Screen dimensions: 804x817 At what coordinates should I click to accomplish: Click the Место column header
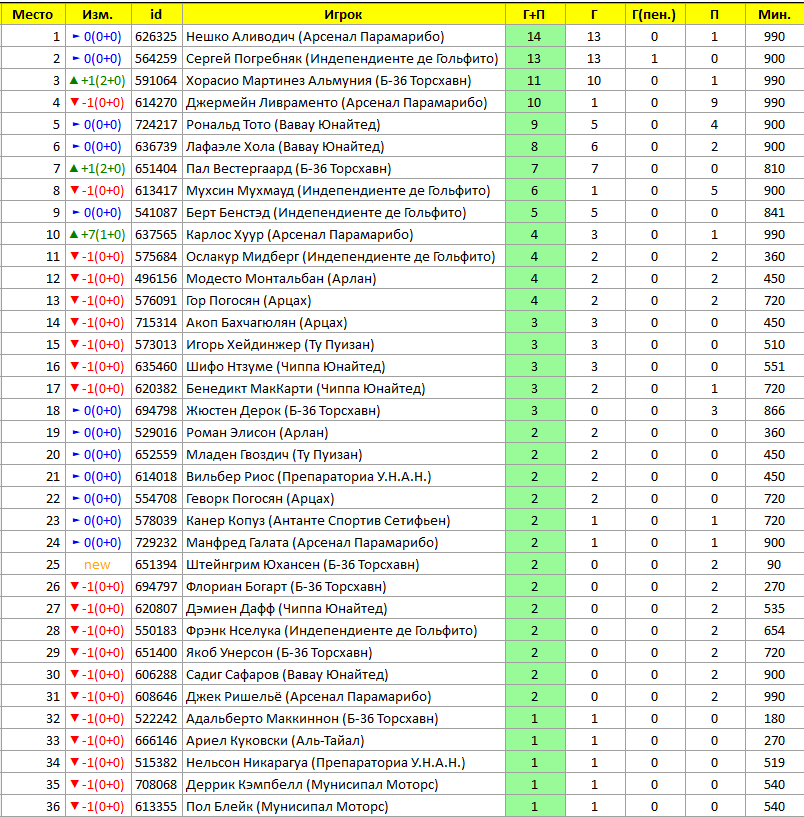[x=32, y=15]
